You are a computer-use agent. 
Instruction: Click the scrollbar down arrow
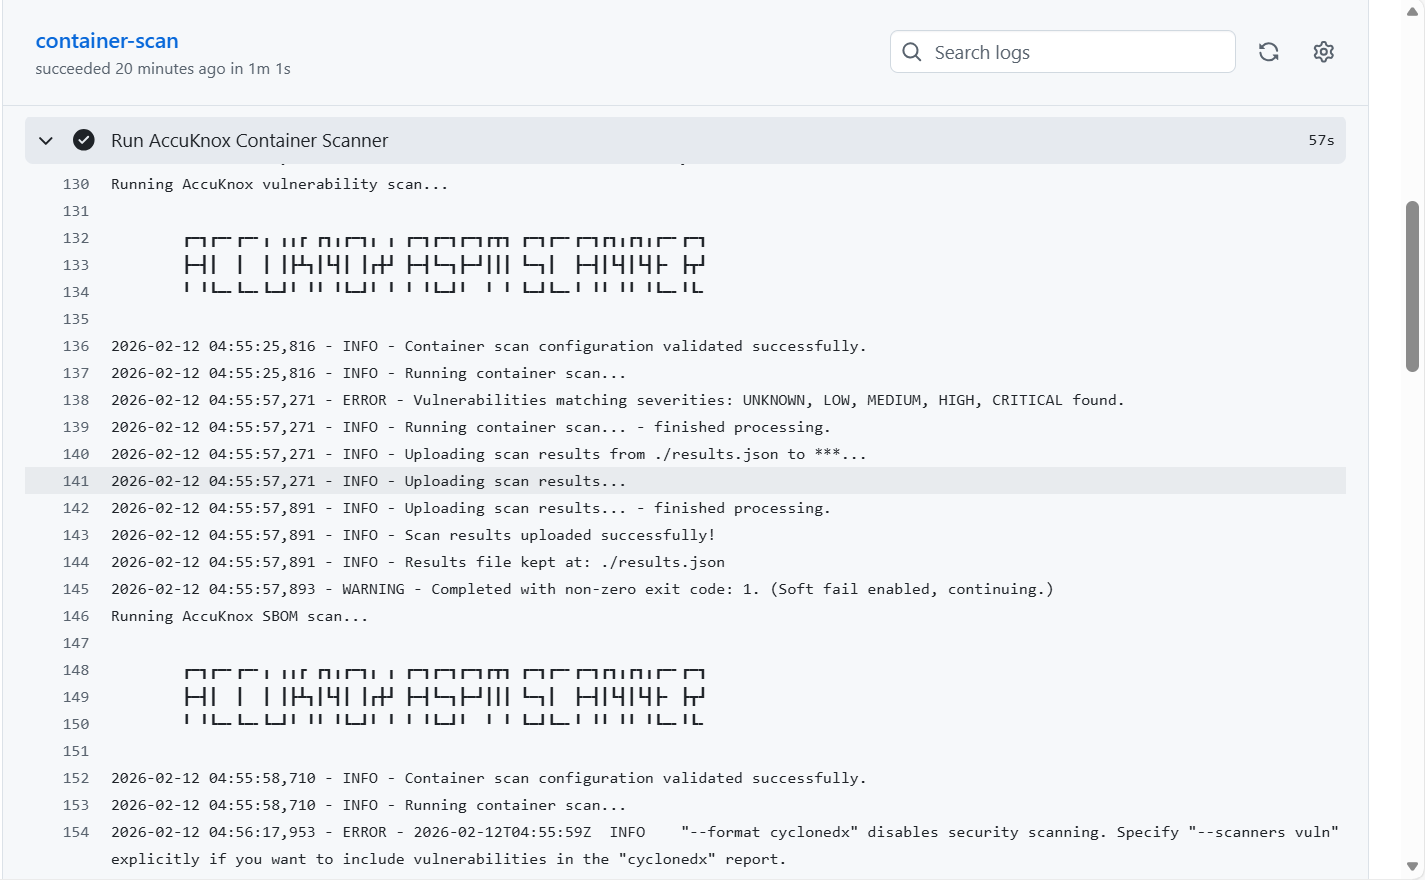coord(1412,867)
